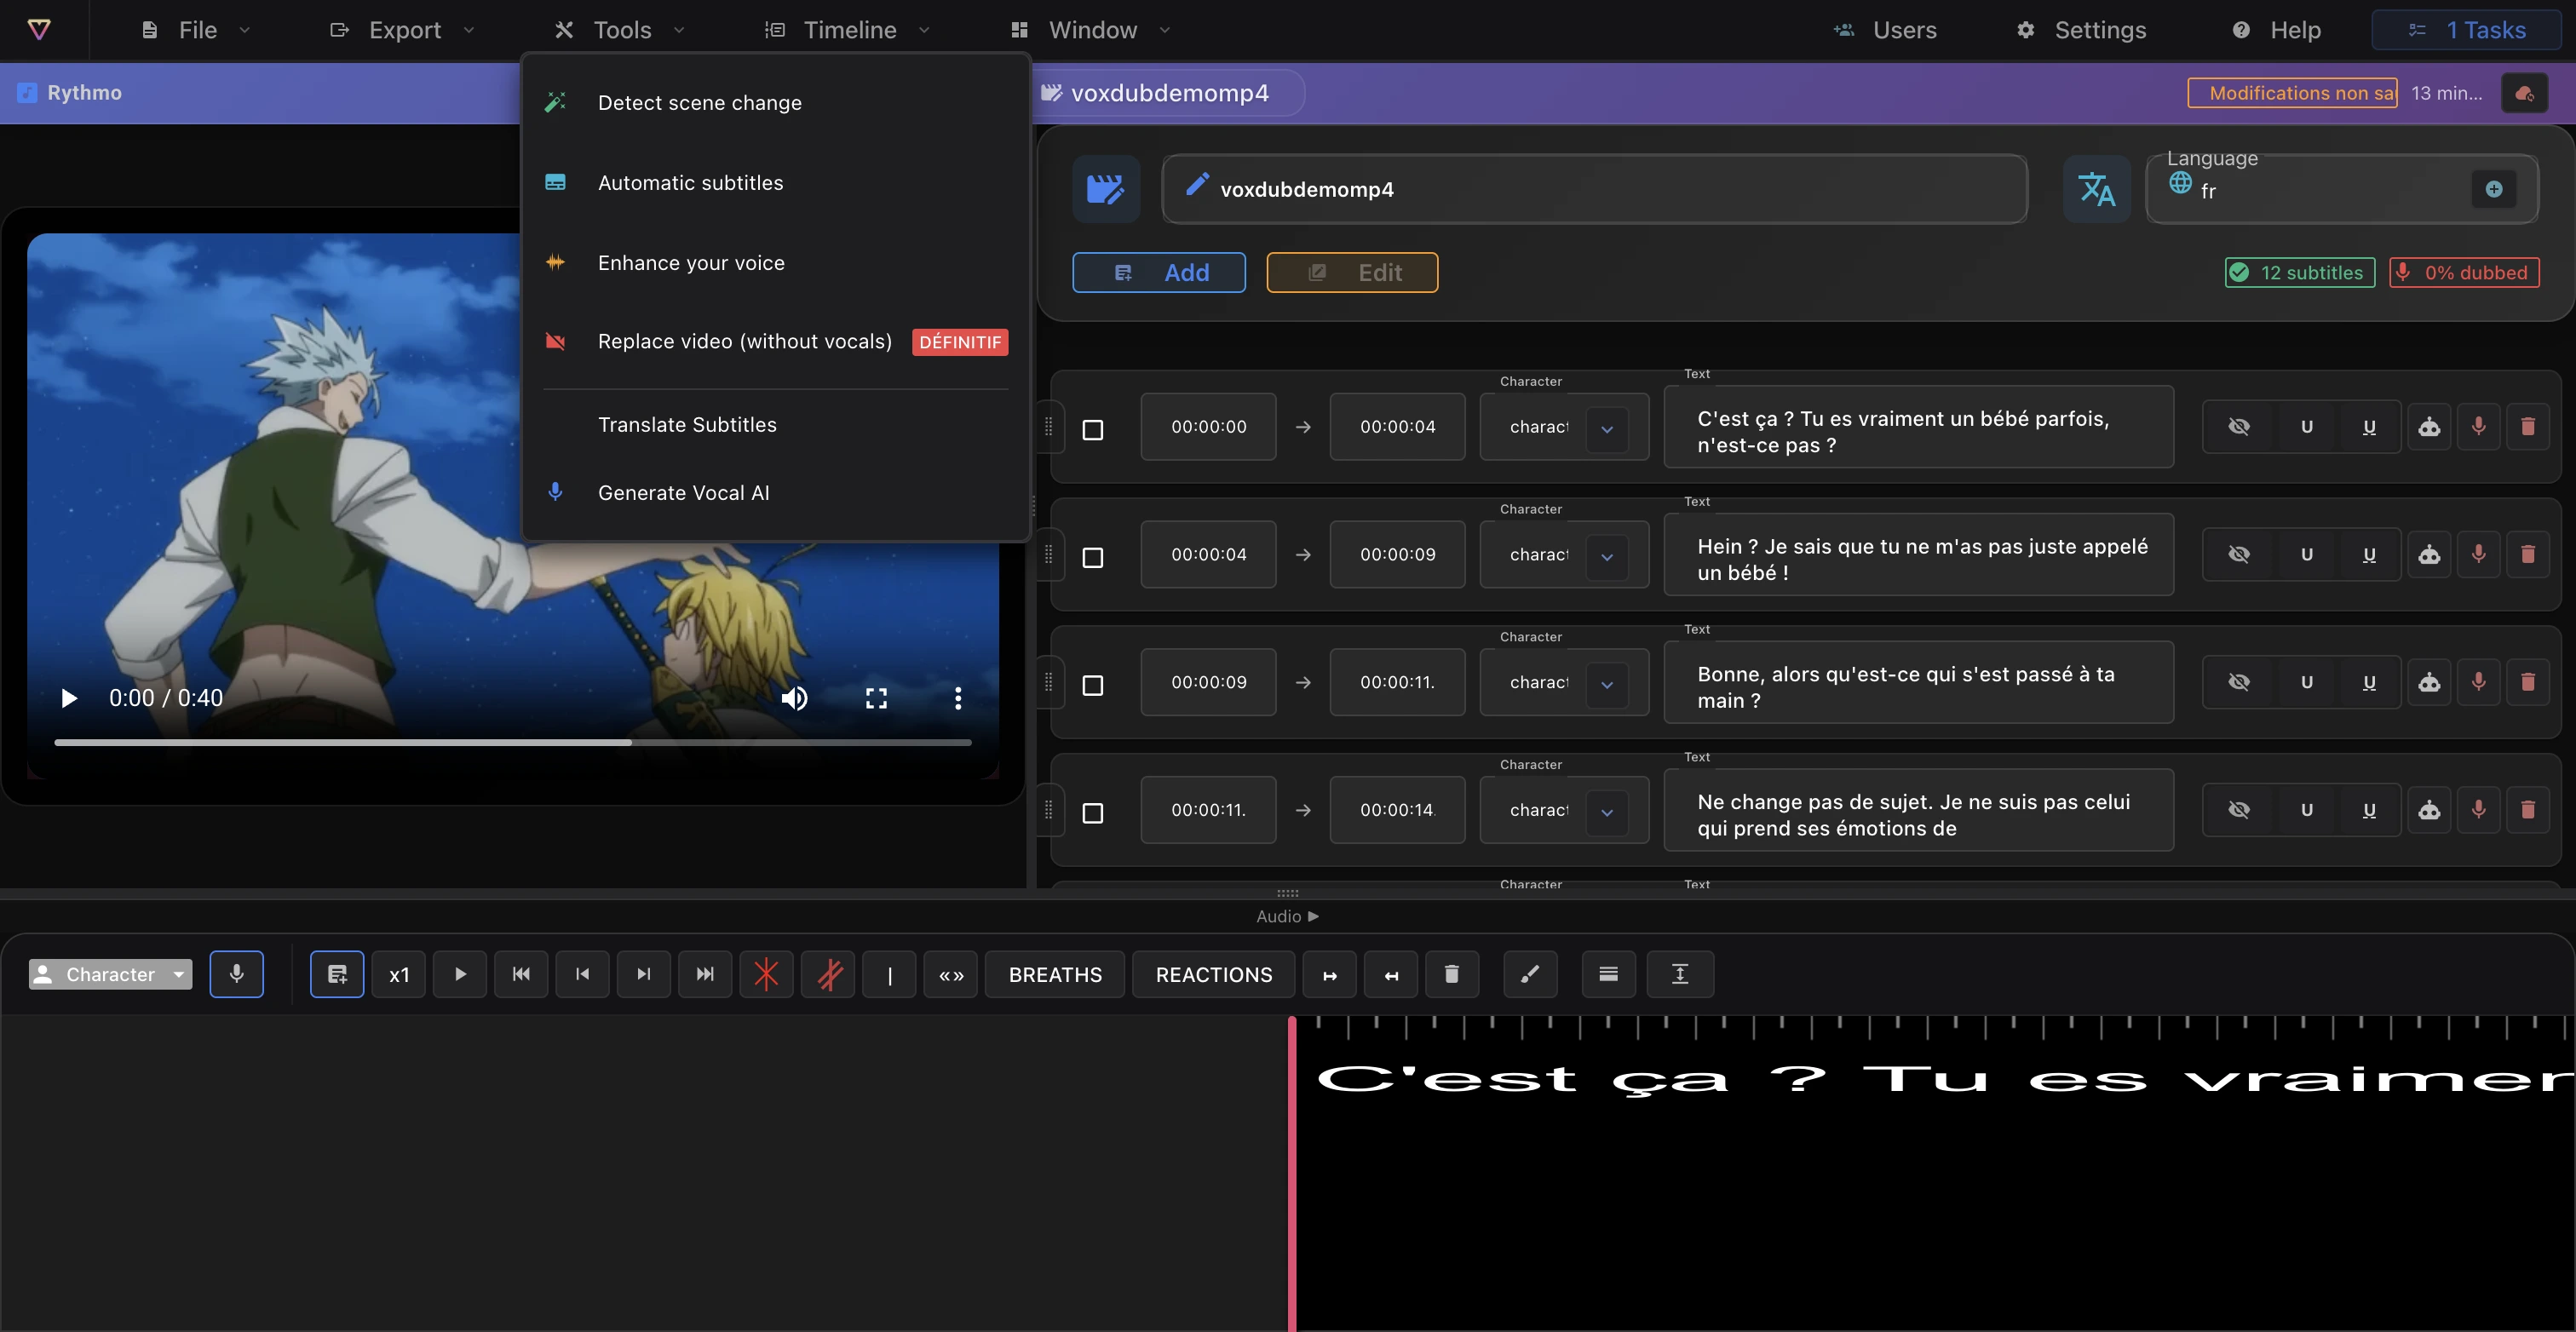Image resolution: width=2576 pixels, height=1332 pixels.
Task: Choose Translate Subtitles menu entry
Action: point(775,425)
